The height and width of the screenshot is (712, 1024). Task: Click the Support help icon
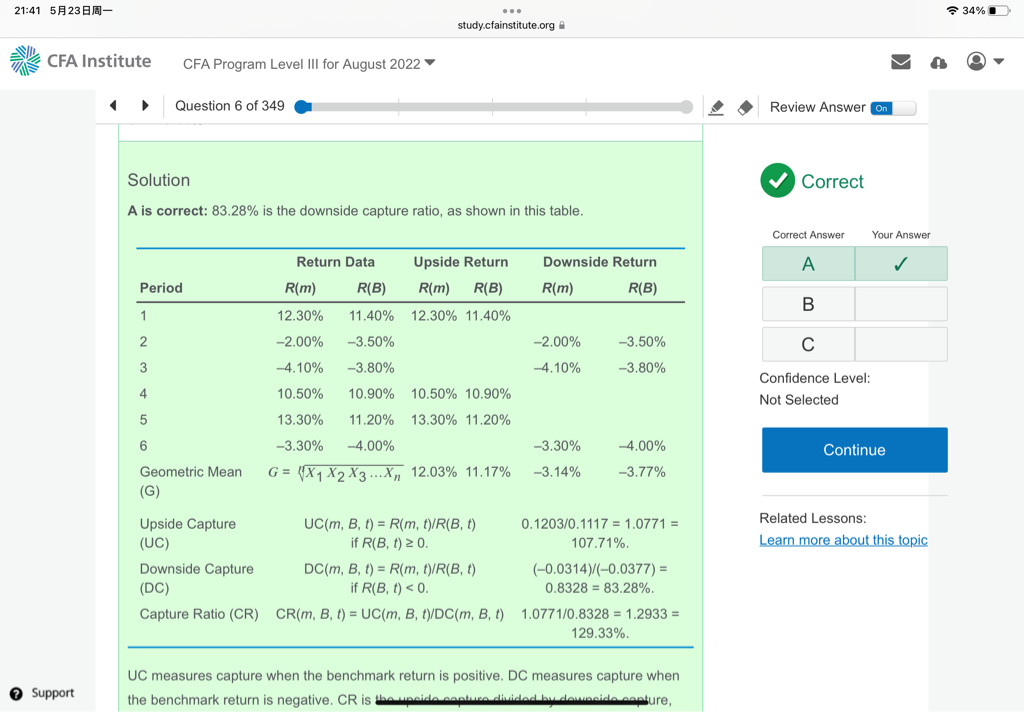click(x=16, y=693)
